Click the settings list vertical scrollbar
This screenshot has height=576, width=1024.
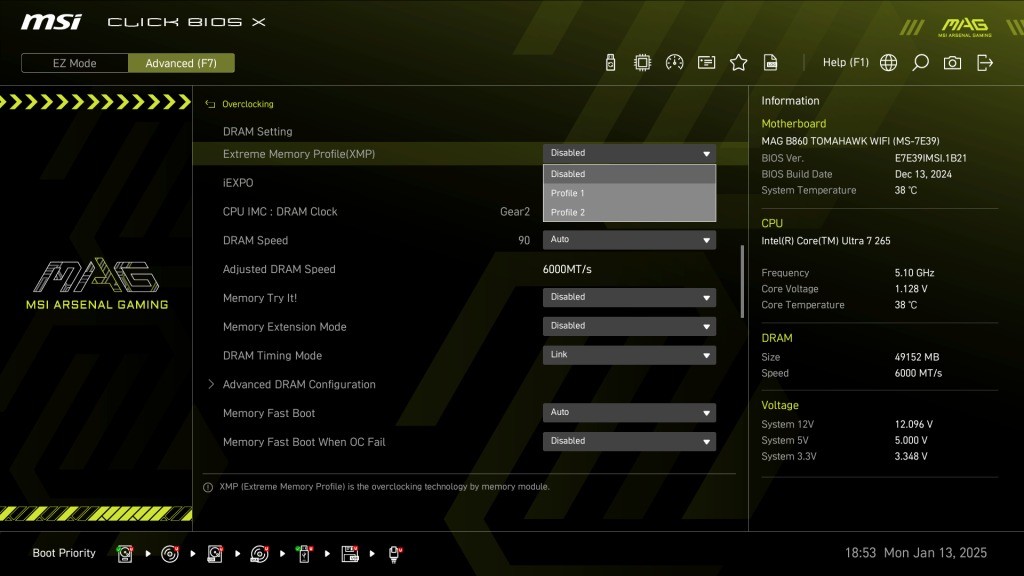point(742,281)
